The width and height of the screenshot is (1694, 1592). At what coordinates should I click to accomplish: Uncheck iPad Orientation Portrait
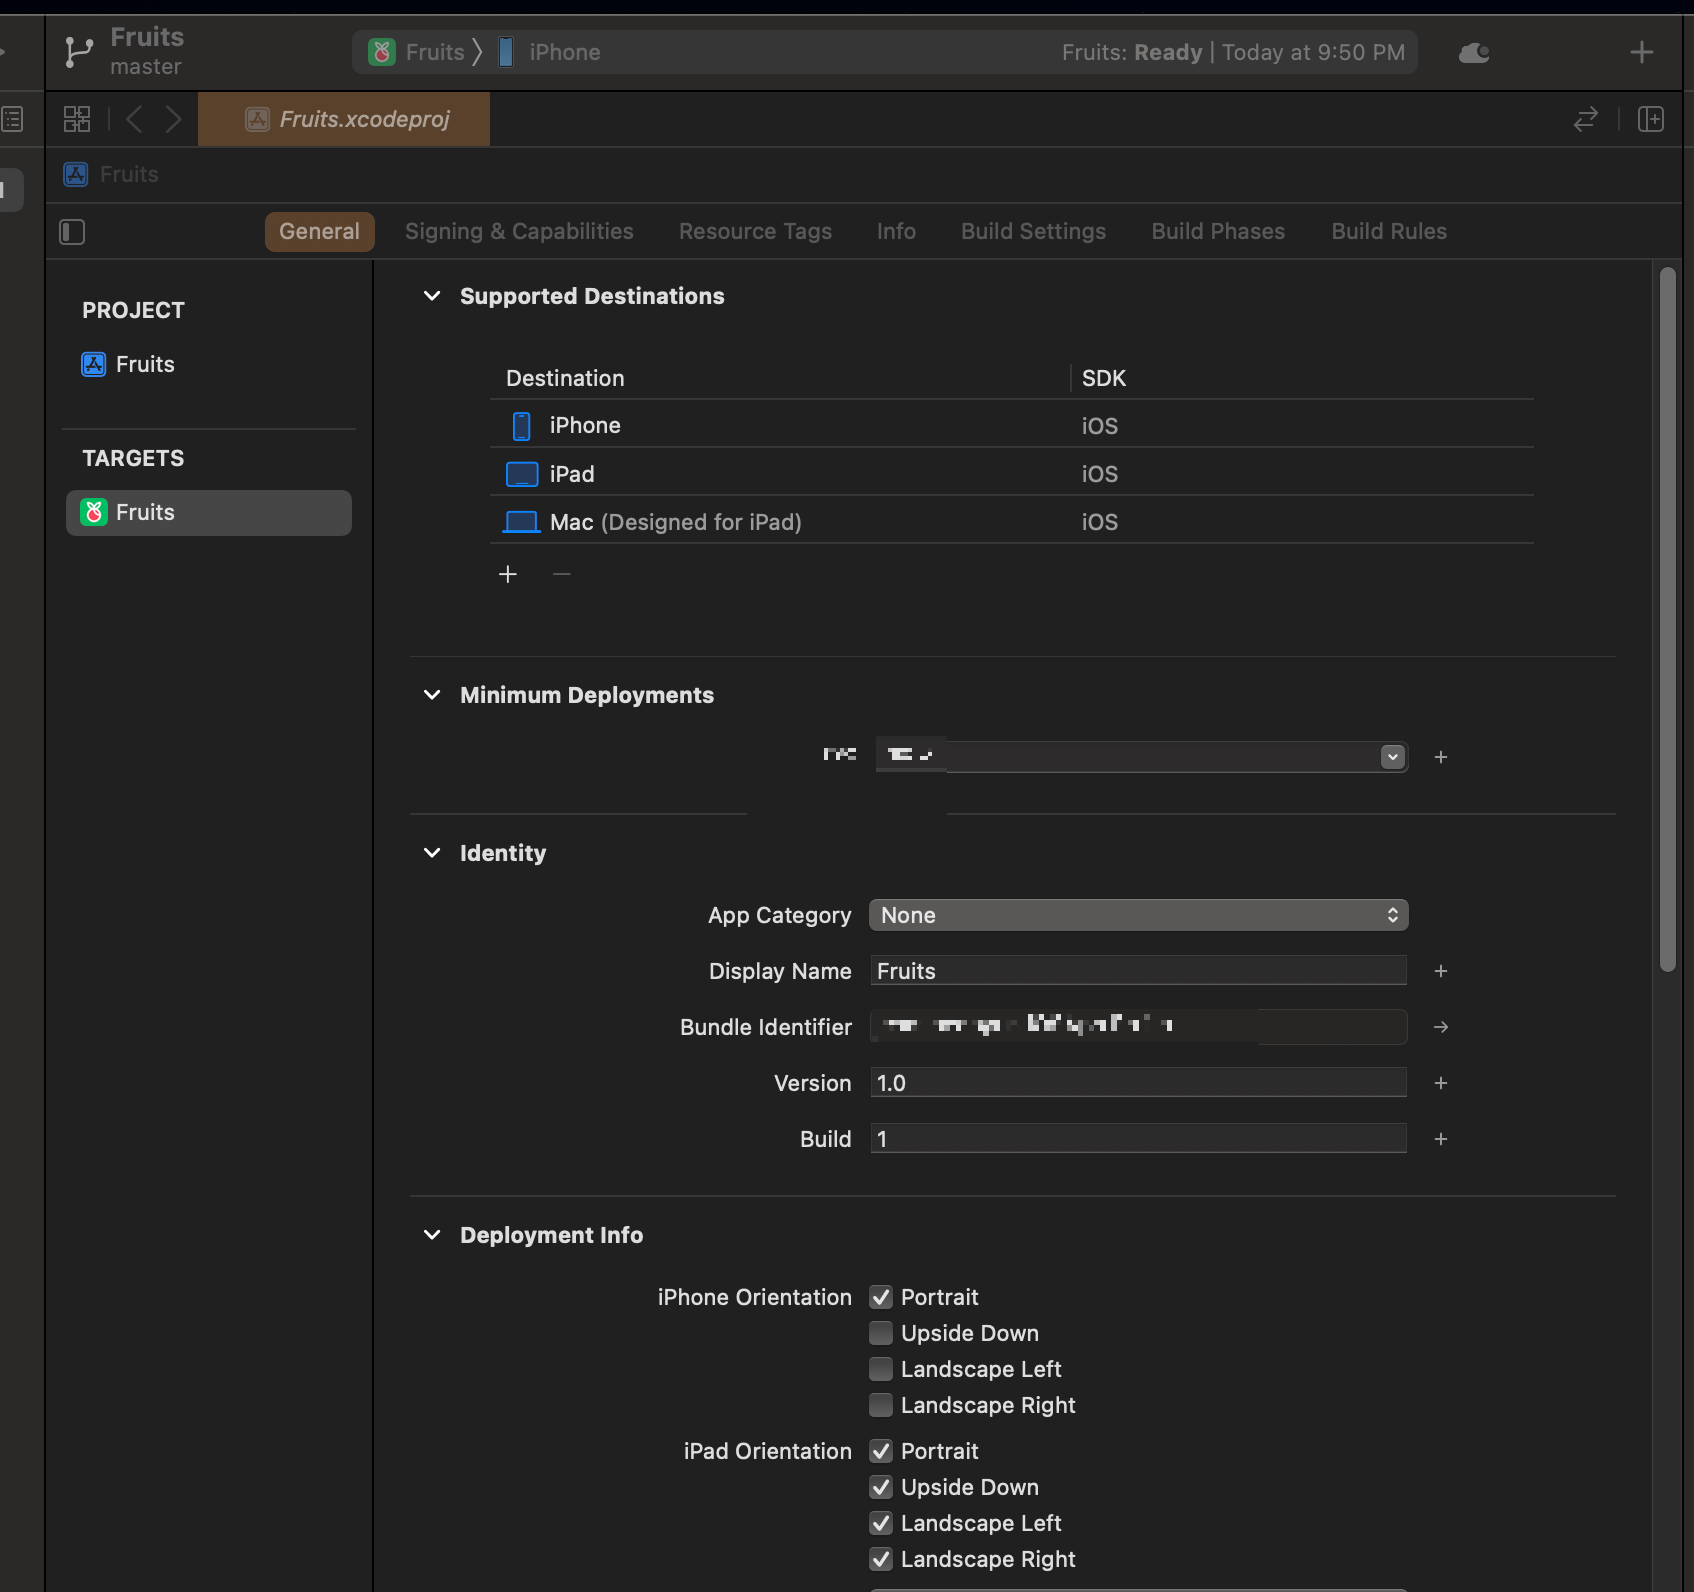(x=881, y=1451)
